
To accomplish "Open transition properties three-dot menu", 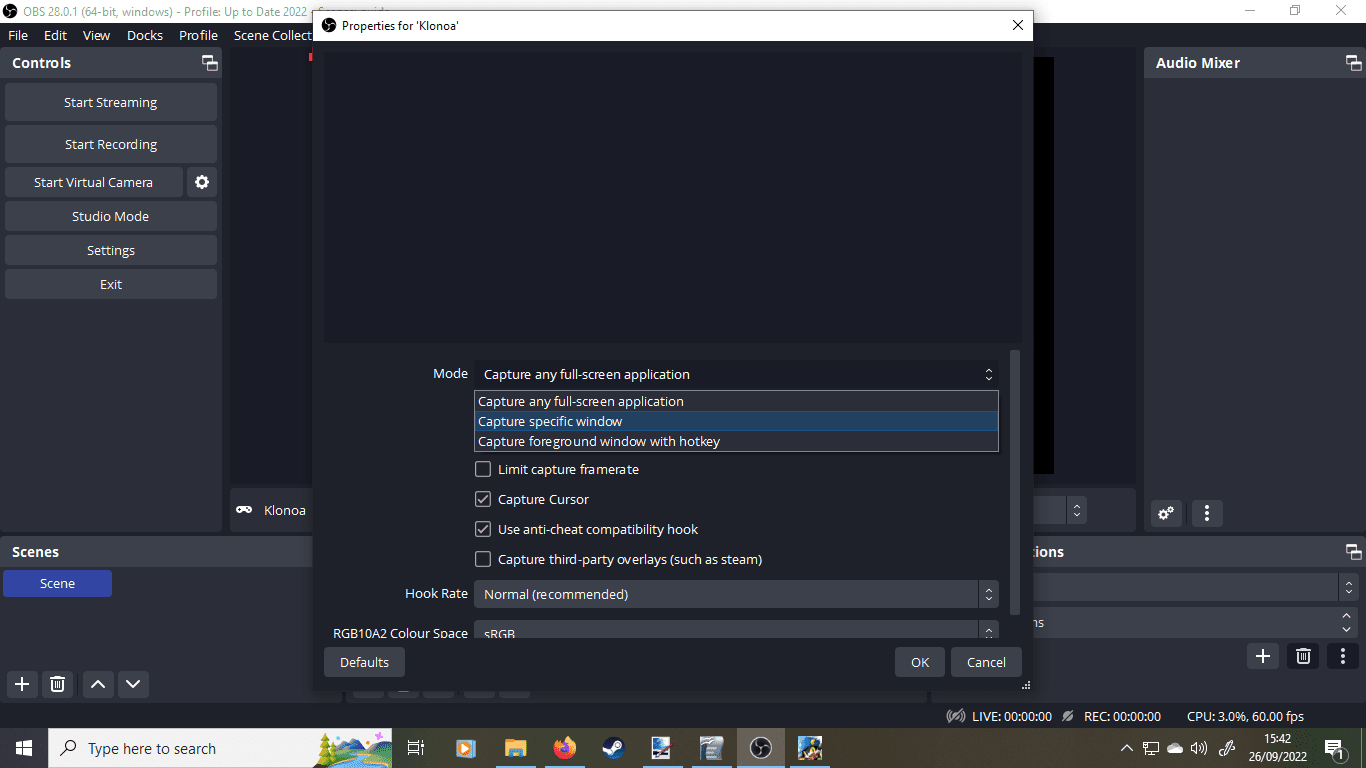I will click(x=1343, y=656).
